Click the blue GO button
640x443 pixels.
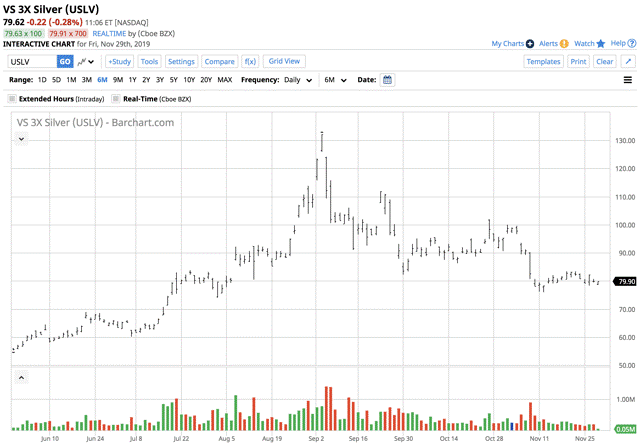[65, 62]
